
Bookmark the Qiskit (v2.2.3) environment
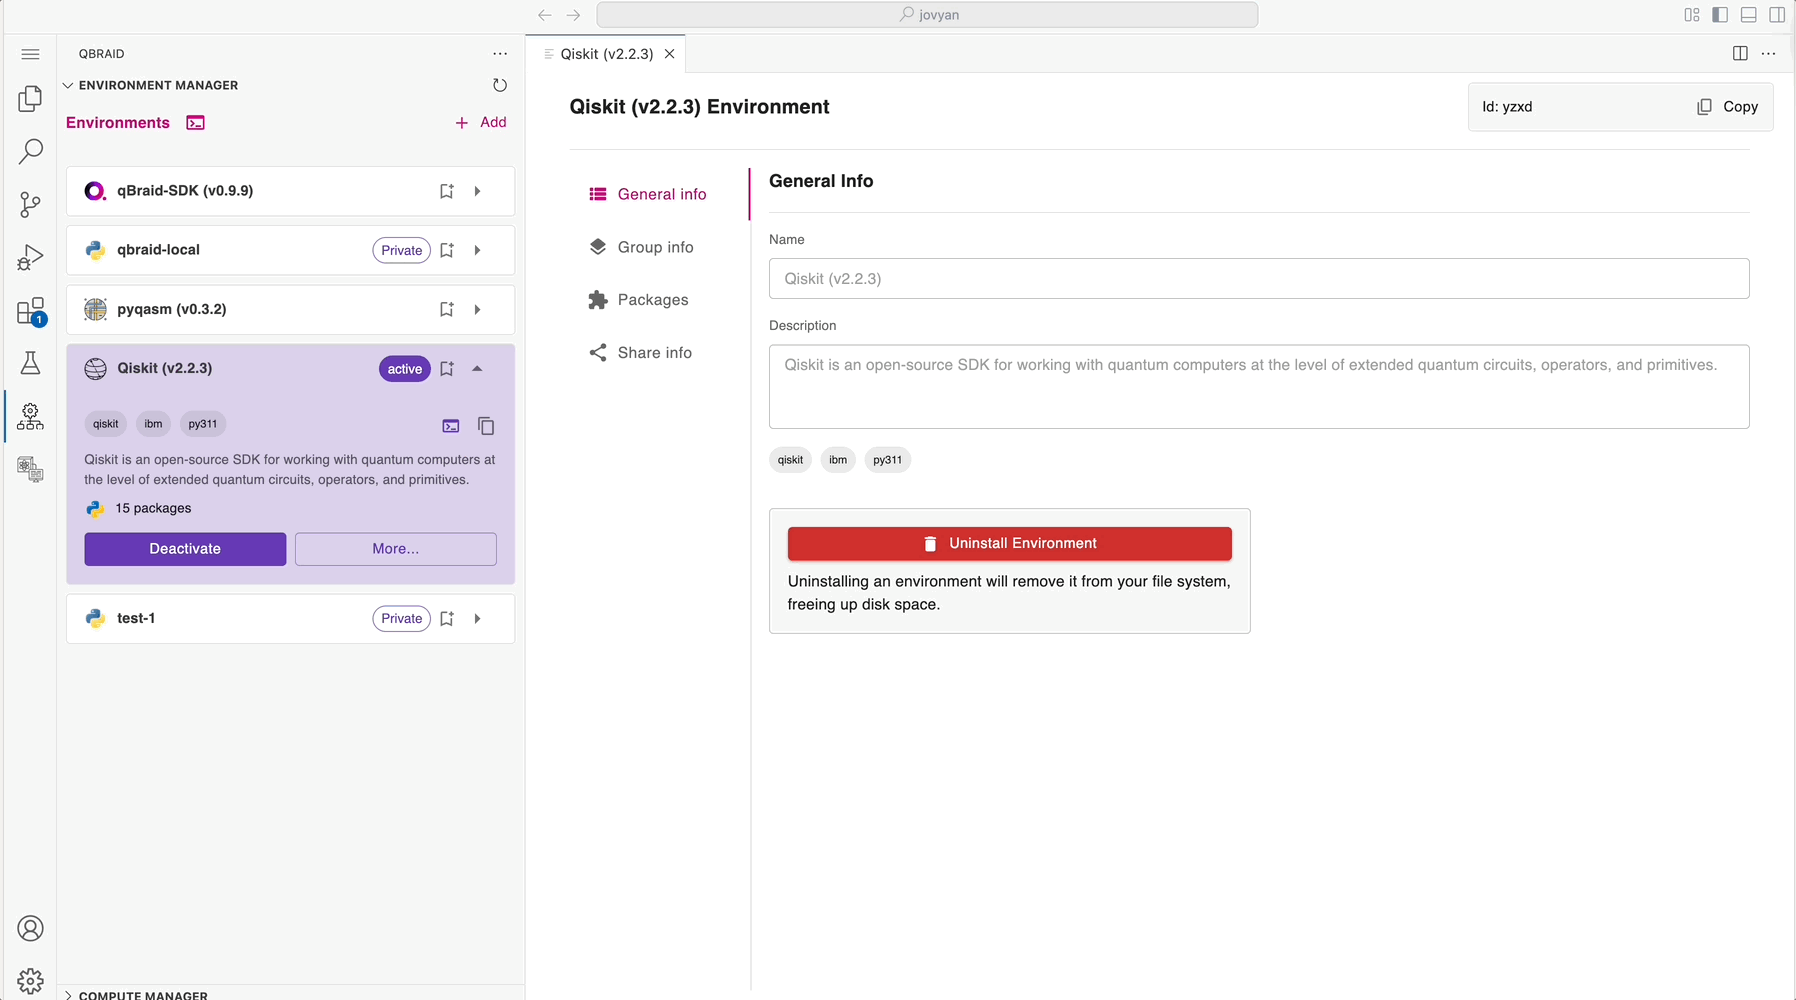coord(447,369)
